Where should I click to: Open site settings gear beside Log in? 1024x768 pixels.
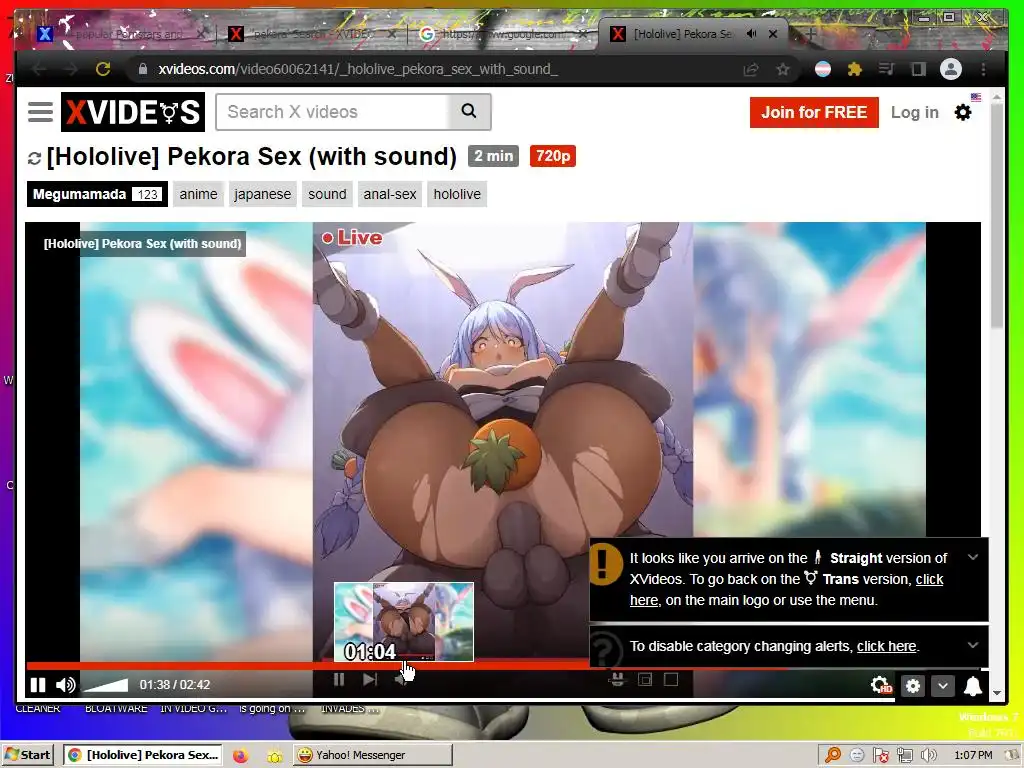[963, 112]
